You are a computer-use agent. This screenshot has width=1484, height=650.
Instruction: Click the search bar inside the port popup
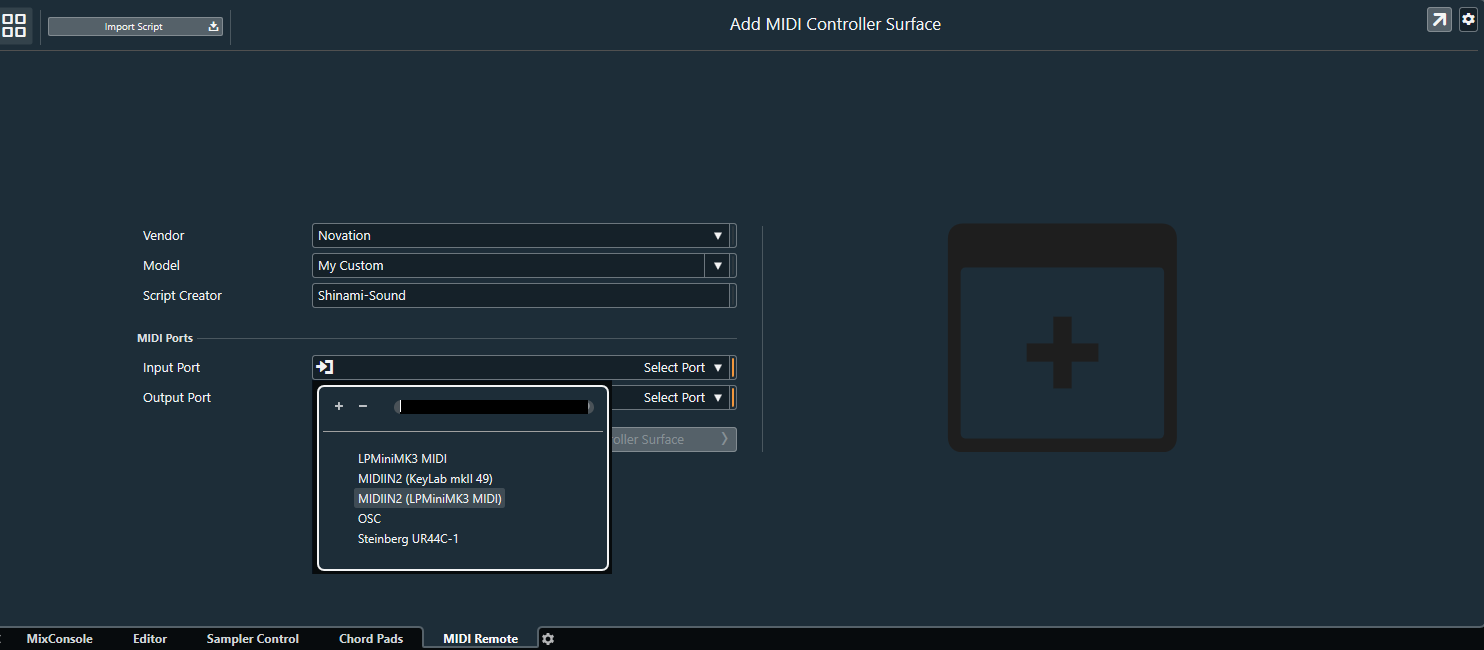tap(495, 406)
